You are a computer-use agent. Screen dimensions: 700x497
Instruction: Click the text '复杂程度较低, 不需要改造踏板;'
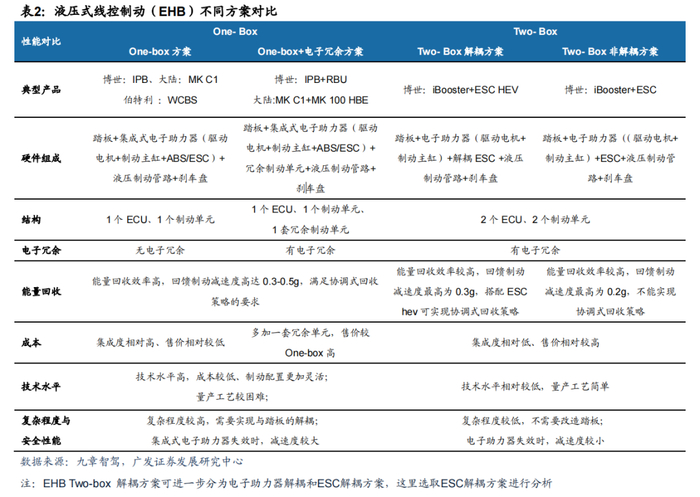coord(533,421)
